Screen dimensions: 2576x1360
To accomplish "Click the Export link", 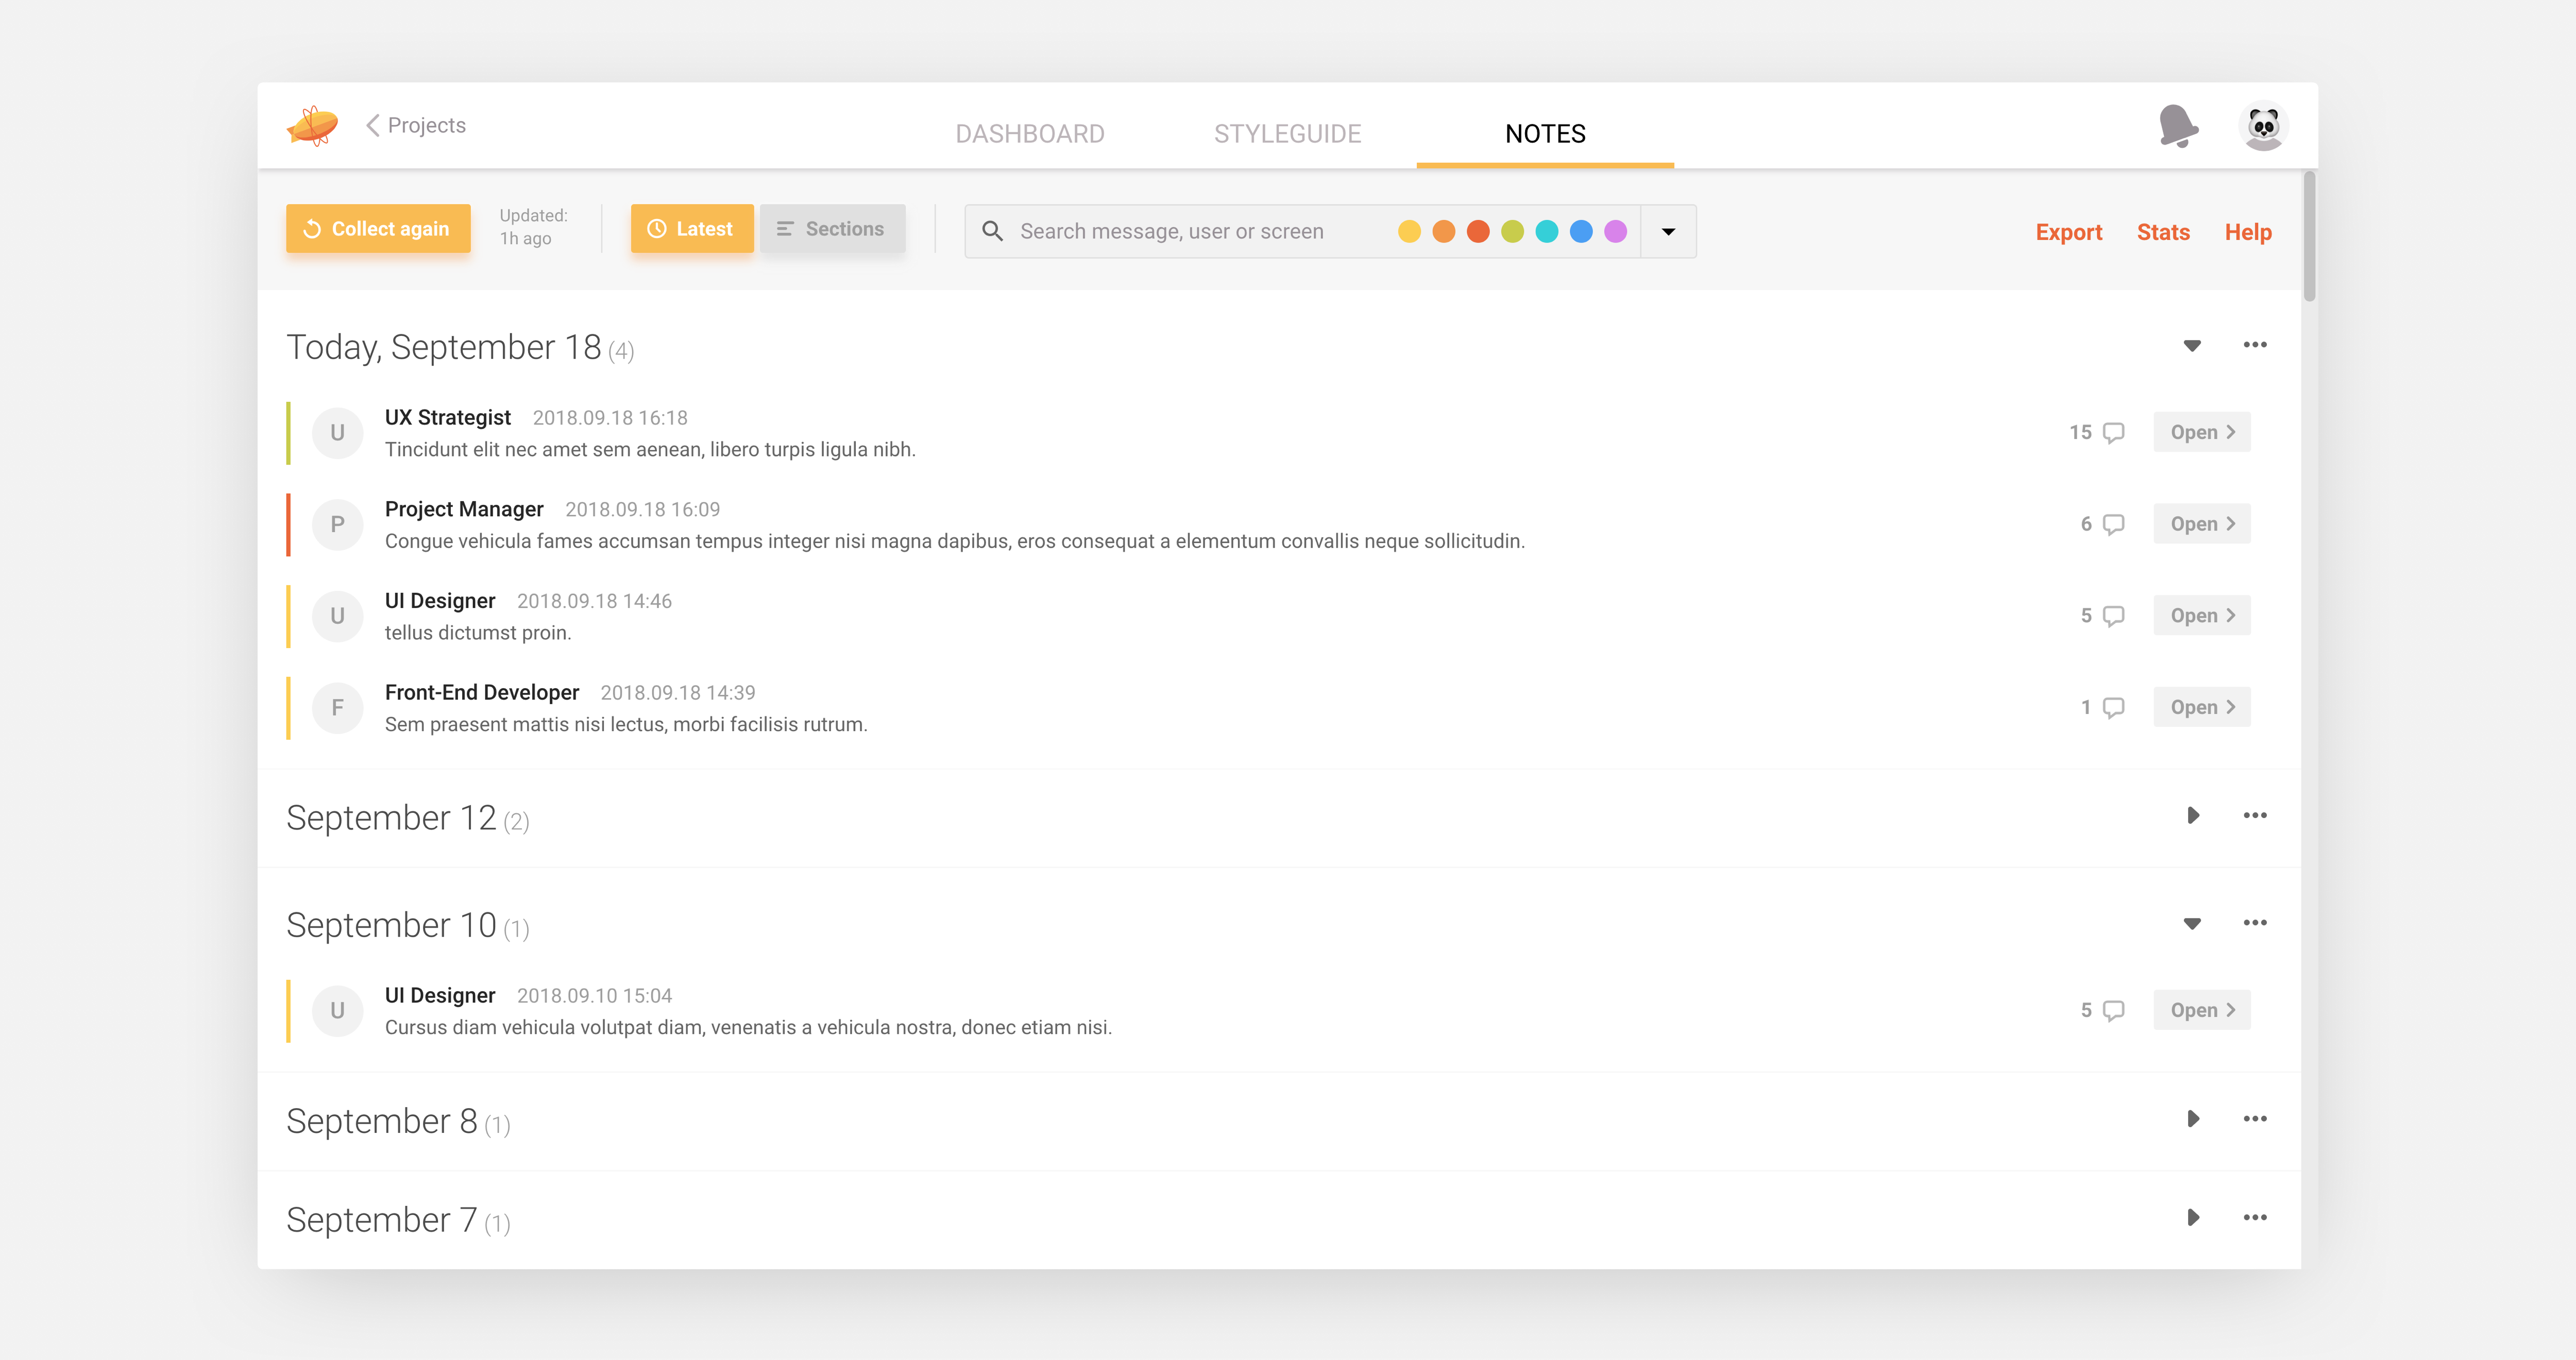I will click(x=2068, y=232).
